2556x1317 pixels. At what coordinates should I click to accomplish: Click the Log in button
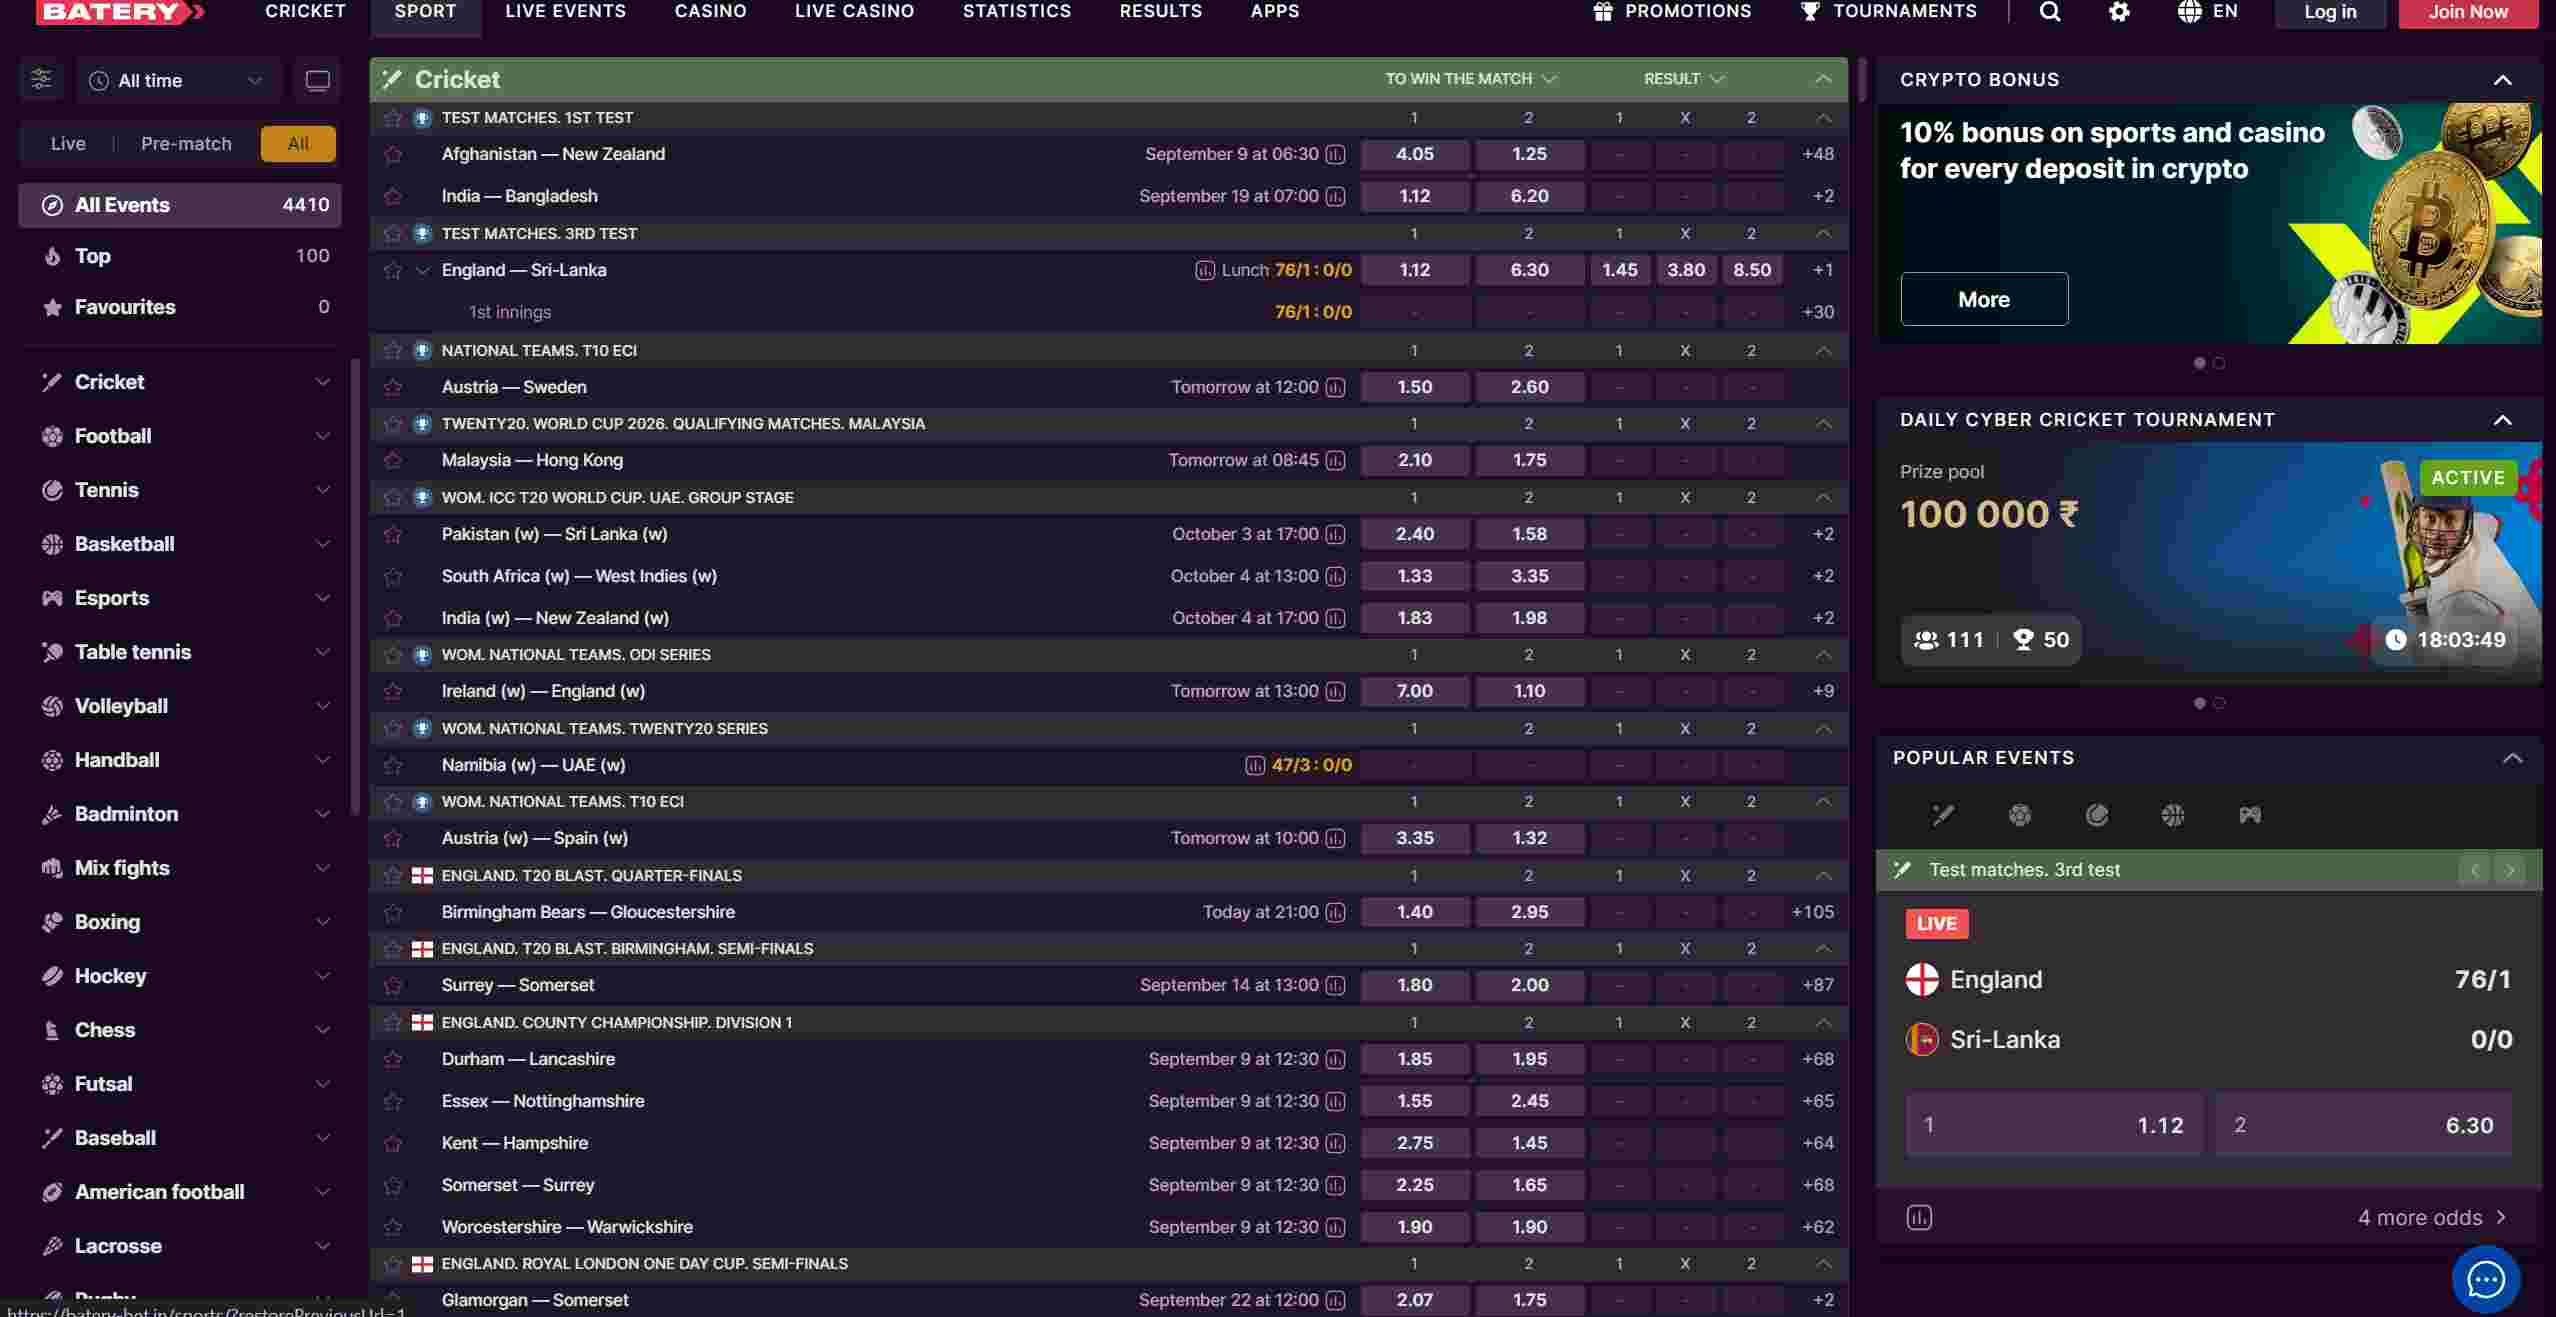click(2330, 12)
